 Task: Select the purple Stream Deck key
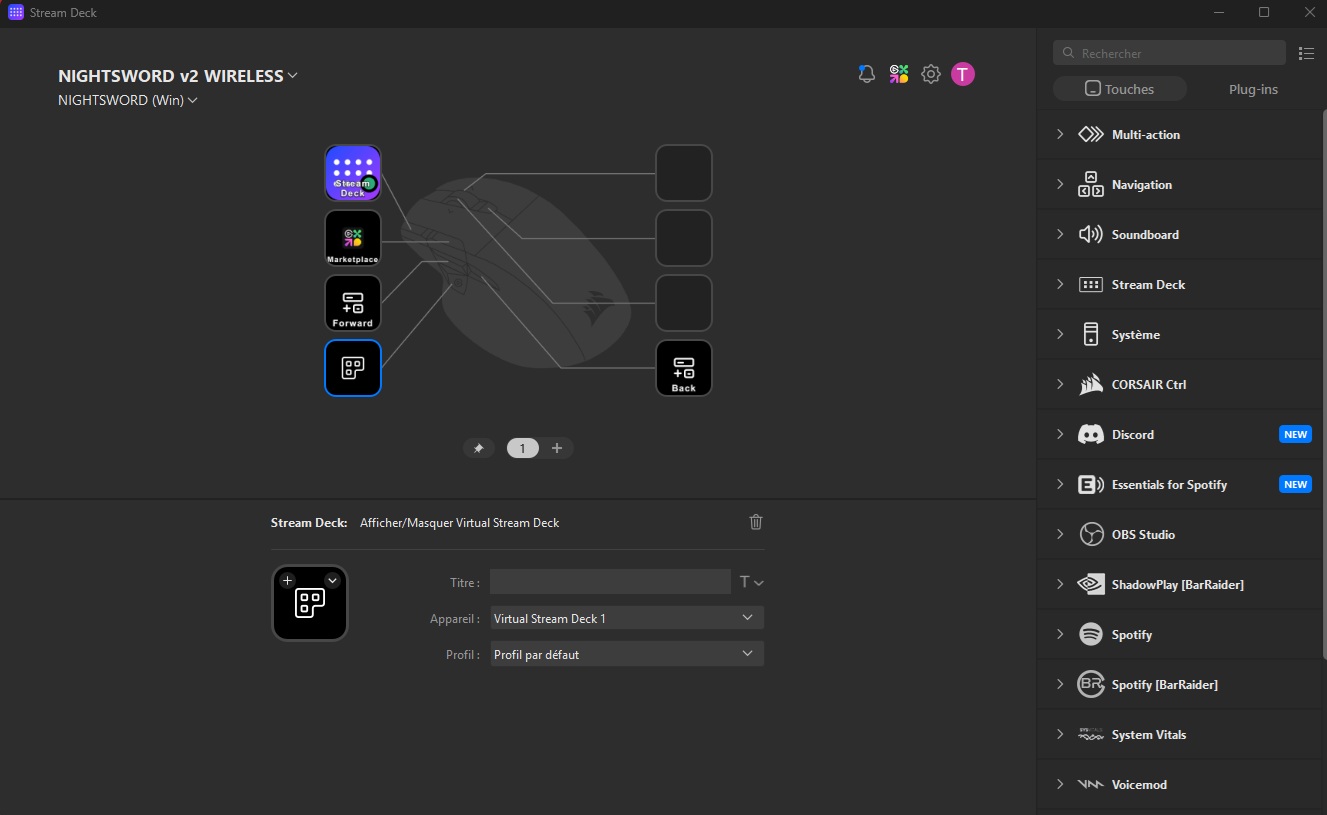(x=353, y=173)
